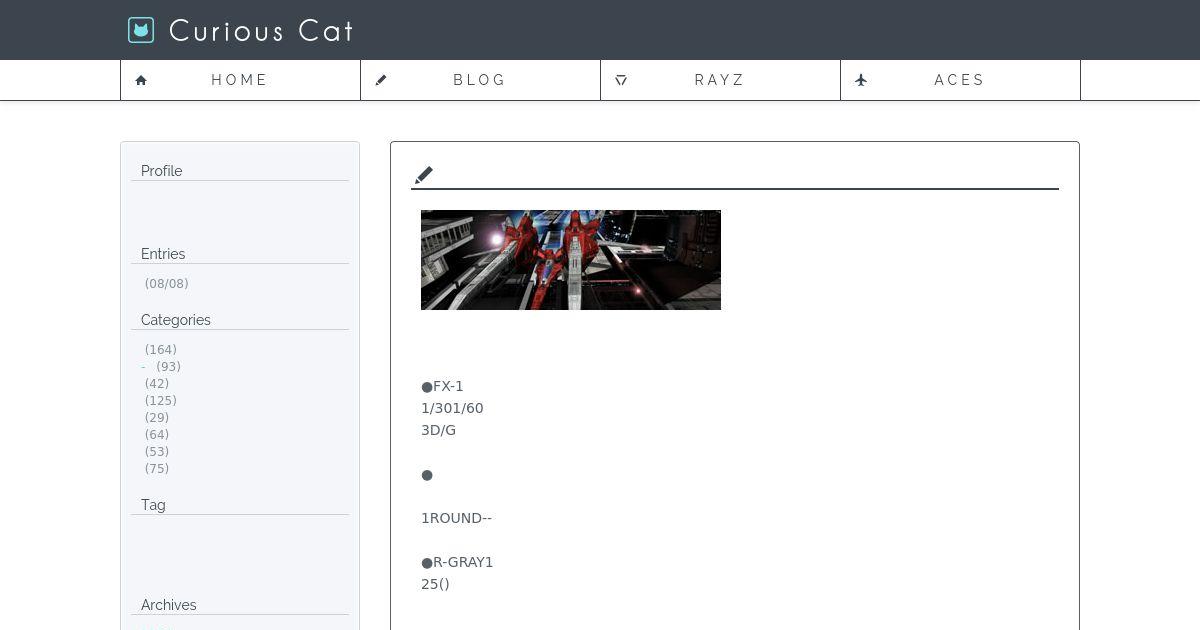Click the 1ROUND-- text line
Viewport: 1200px width, 630px height.
point(456,518)
